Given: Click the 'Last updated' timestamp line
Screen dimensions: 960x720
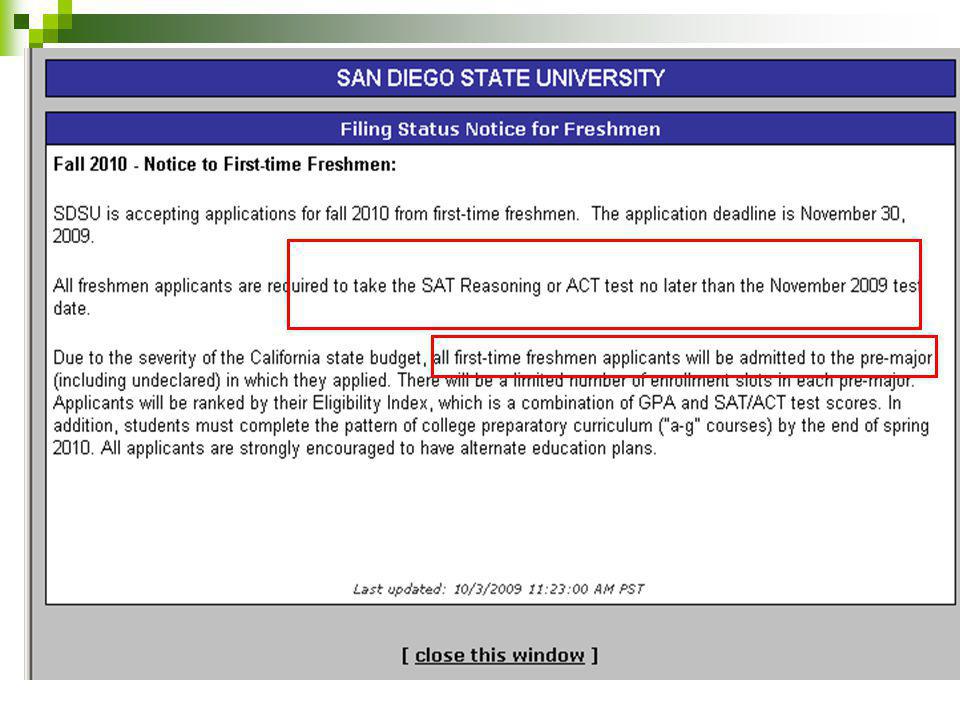Looking at the screenshot, I should pos(498,589).
